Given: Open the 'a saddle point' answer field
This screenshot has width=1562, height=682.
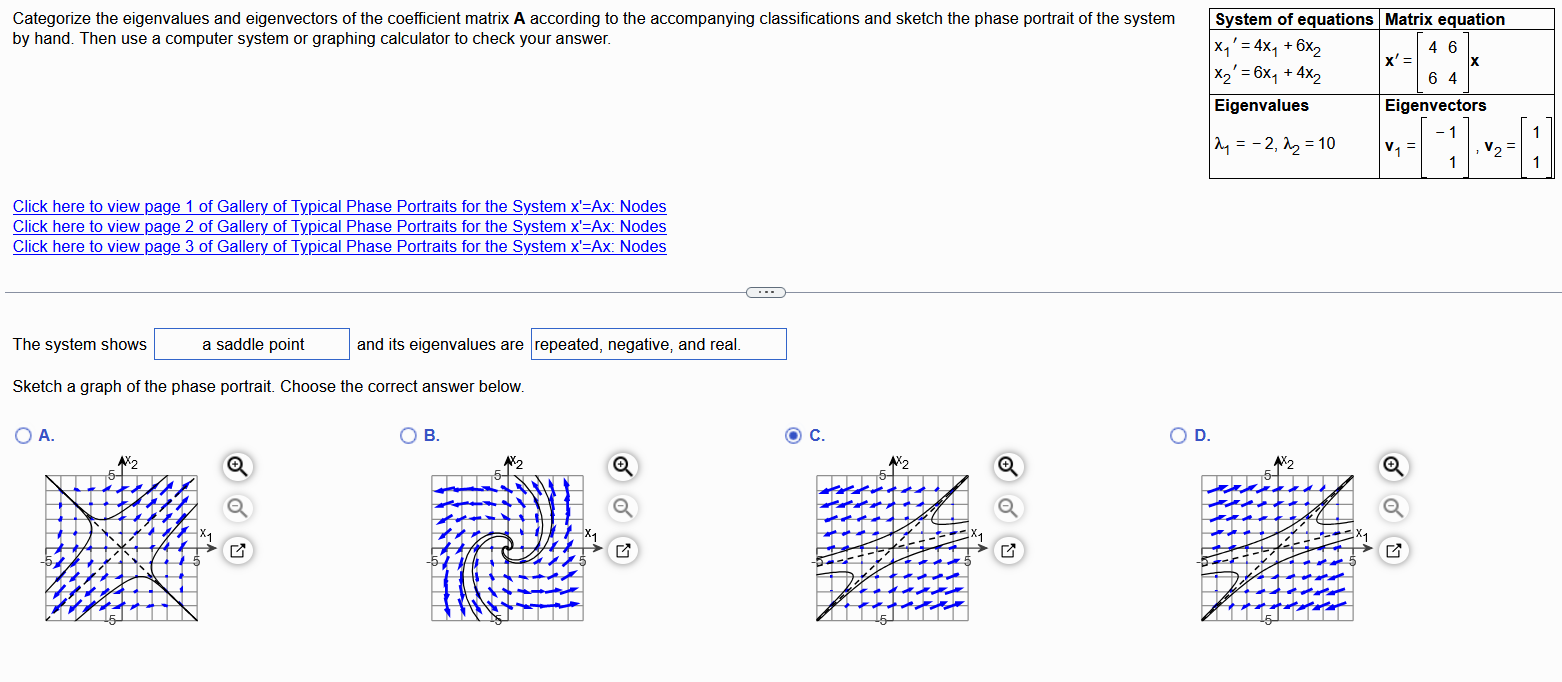Looking at the screenshot, I should coord(251,343).
